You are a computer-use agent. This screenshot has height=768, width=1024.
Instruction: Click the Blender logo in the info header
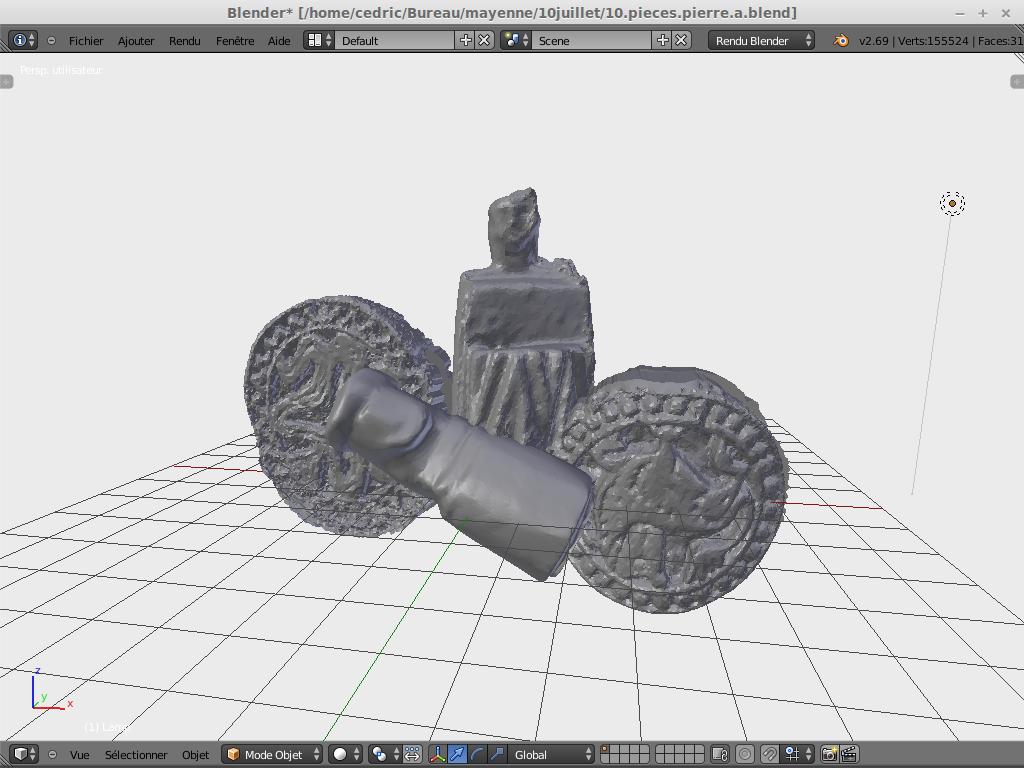pos(841,41)
